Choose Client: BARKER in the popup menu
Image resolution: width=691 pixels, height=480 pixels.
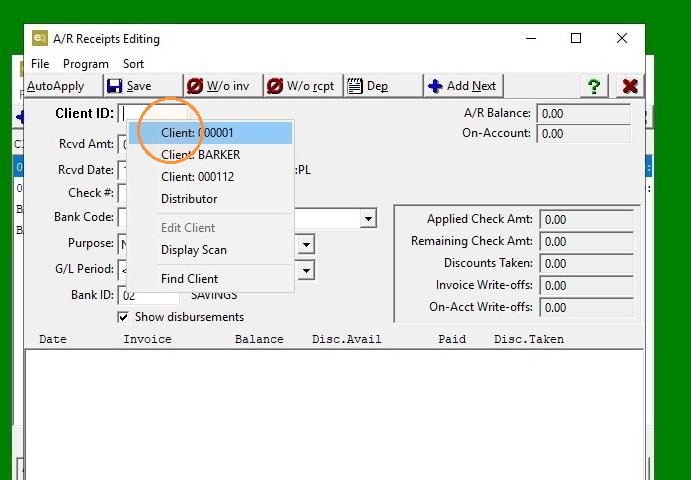(x=211, y=155)
